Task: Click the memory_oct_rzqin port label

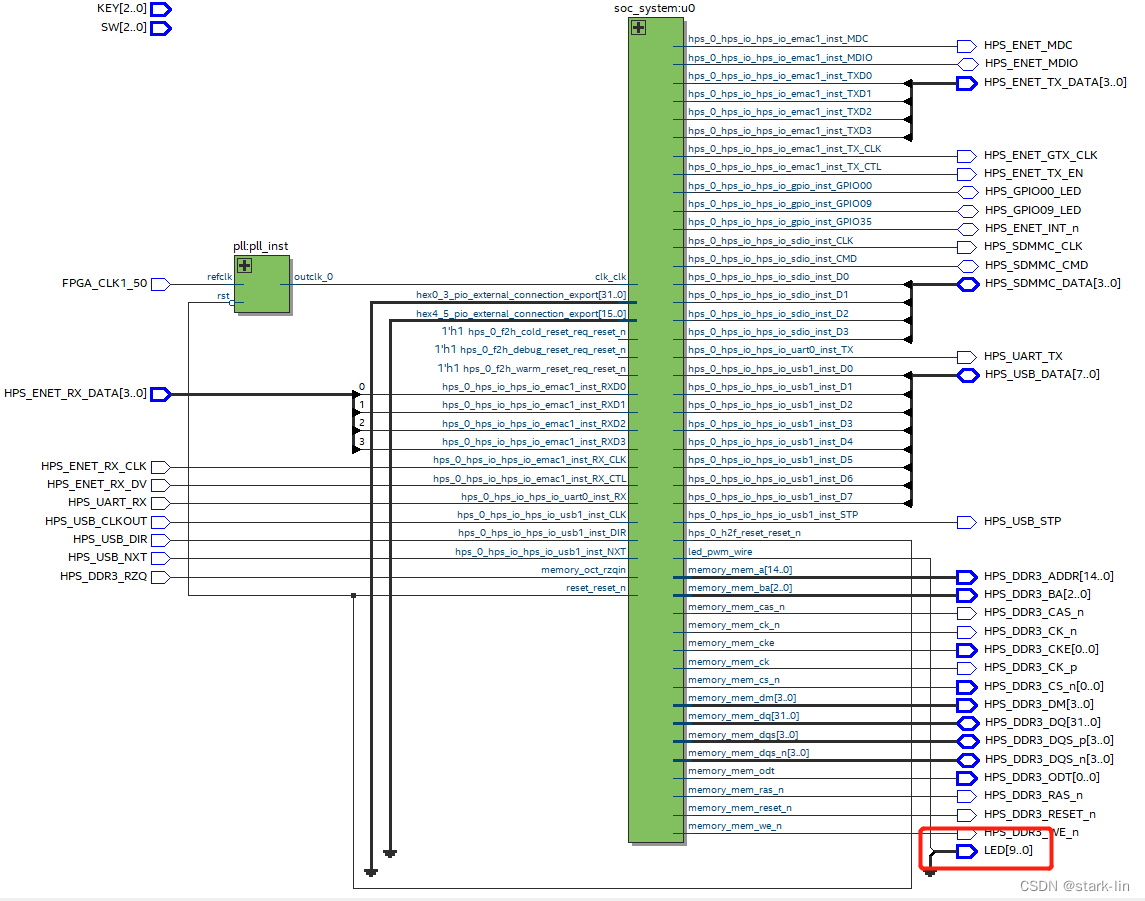Action: tap(583, 570)
